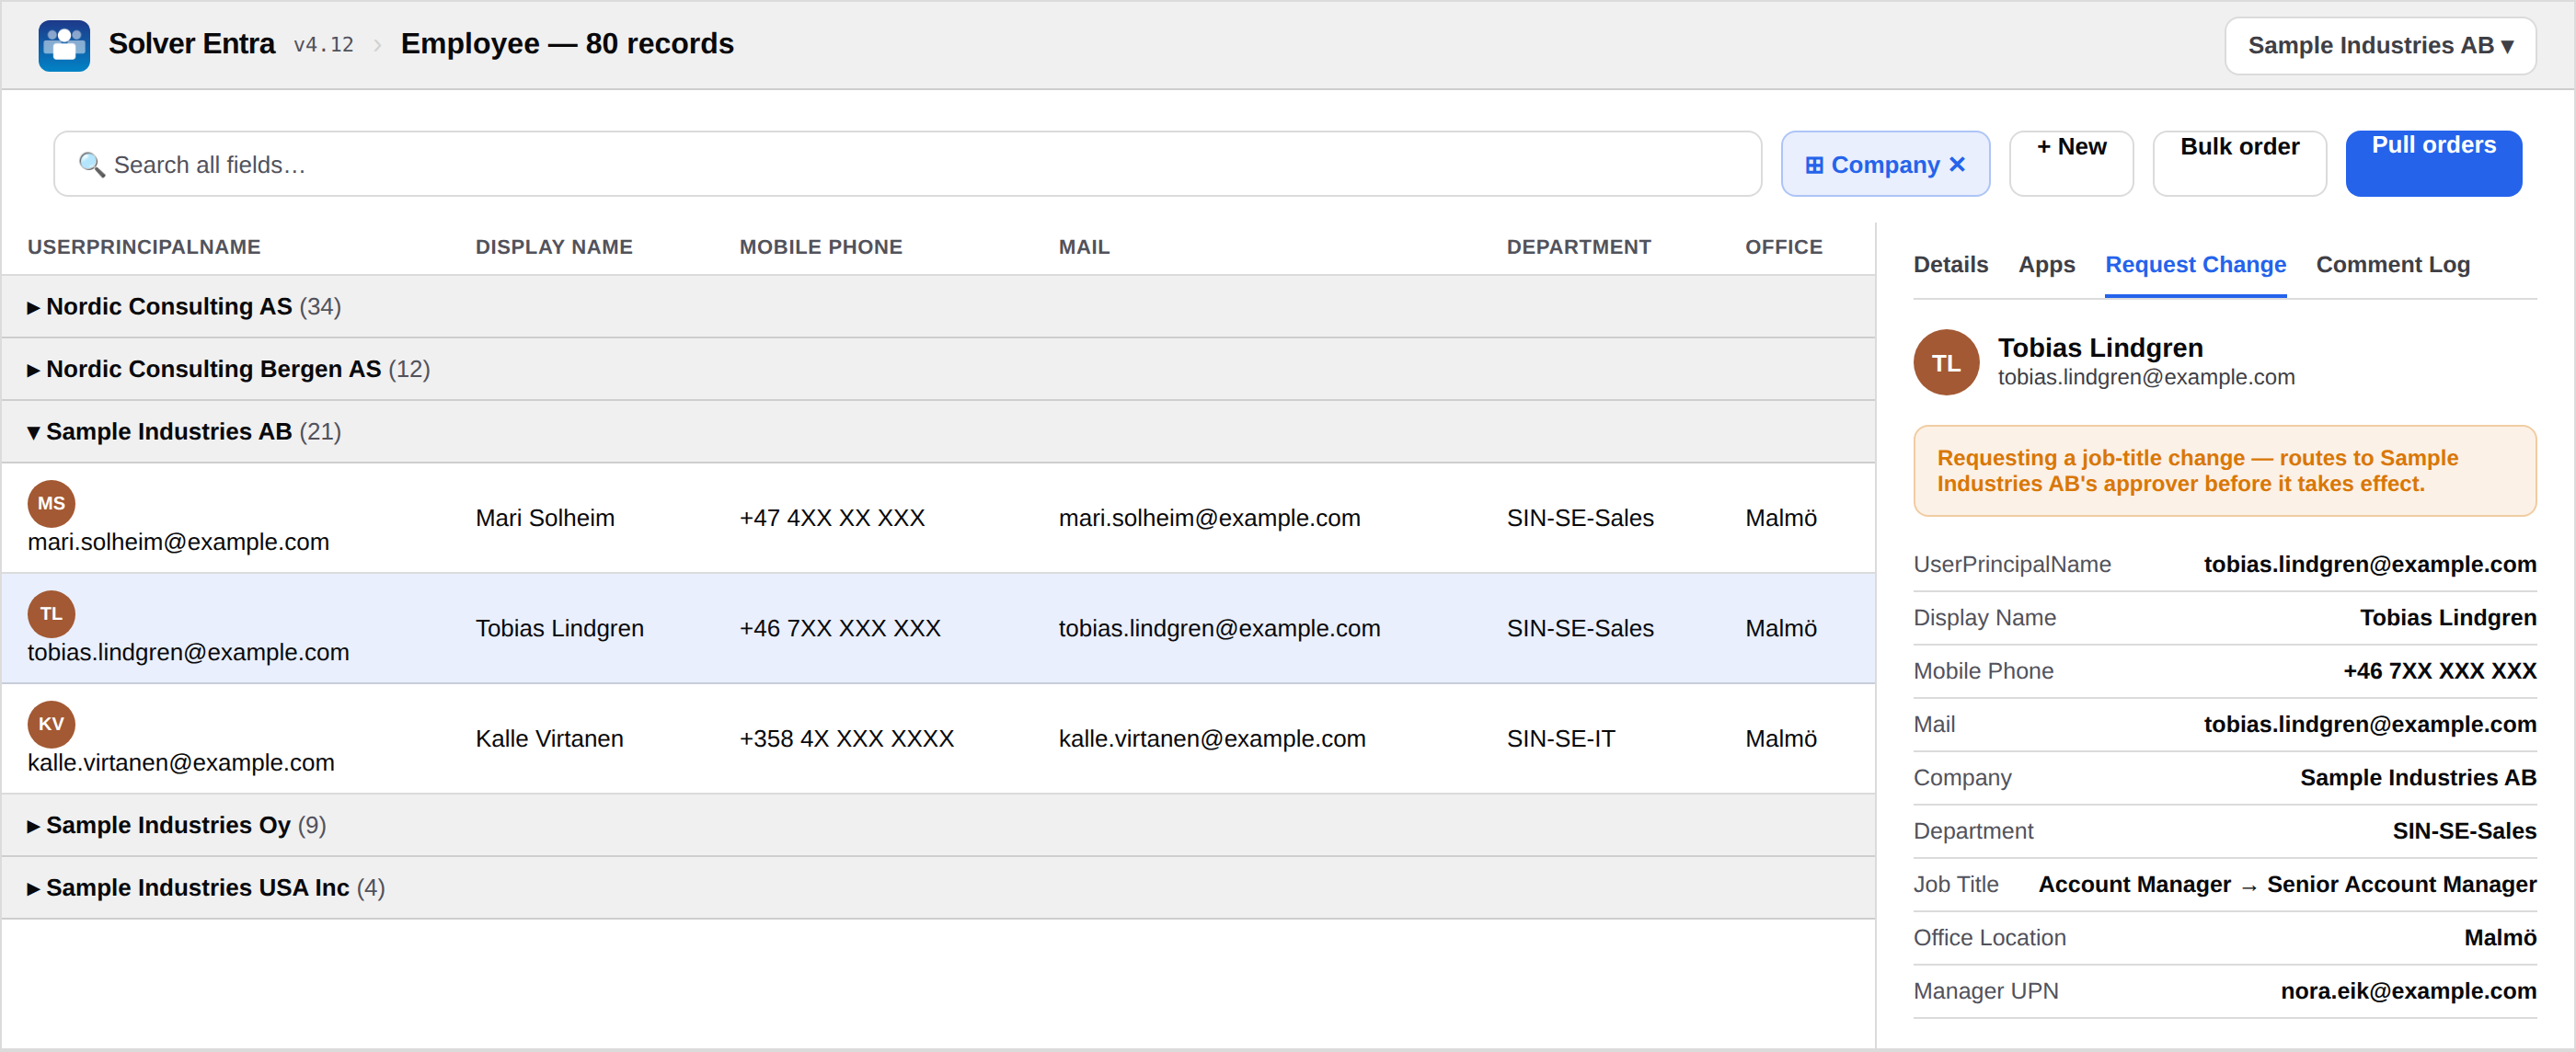The width and height of the screenshot is (2576, 1052).
Task: Sort by the Mobile Phone column header
Action: pos(820,247)
